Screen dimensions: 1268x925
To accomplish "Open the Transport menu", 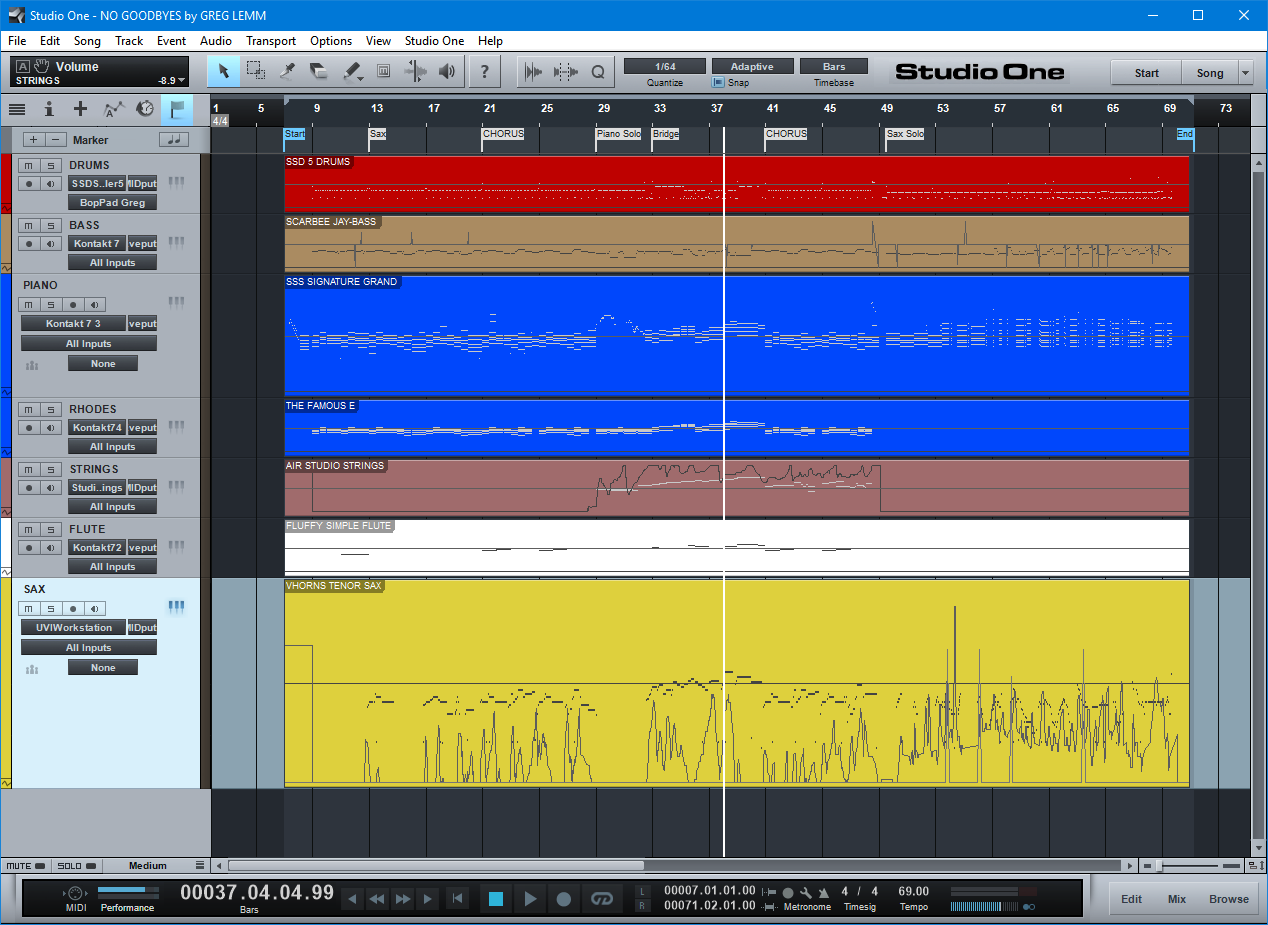I will pyautogui.click(x=271, y=41).
